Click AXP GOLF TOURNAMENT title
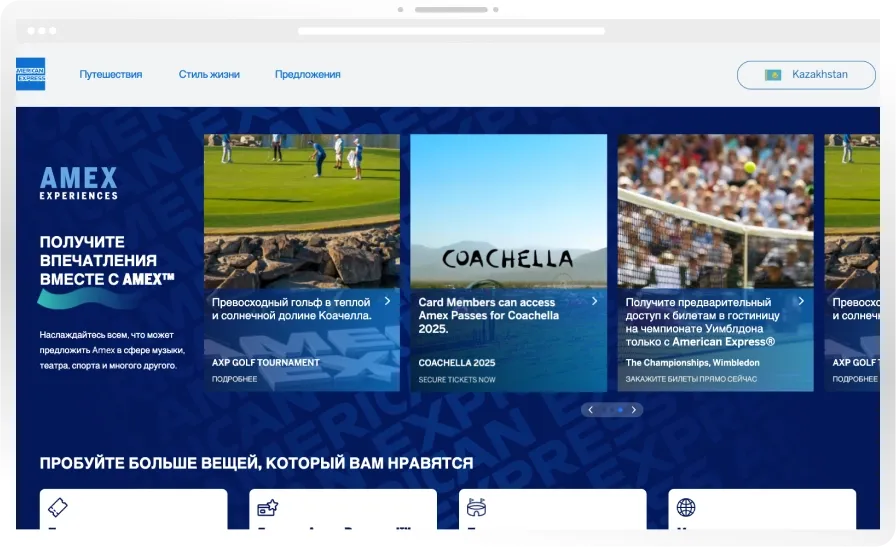 pos(266,362)
